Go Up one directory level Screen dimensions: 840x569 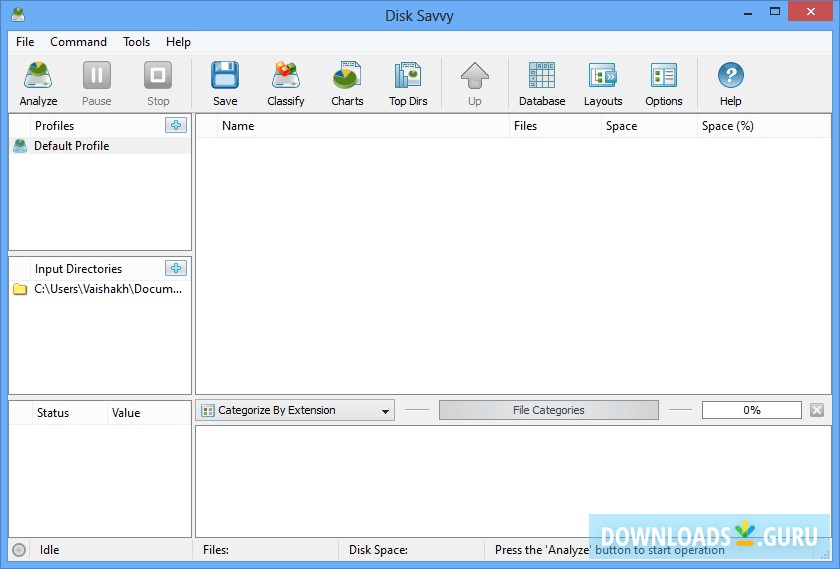pyautogui.click(x=475, y=84)
